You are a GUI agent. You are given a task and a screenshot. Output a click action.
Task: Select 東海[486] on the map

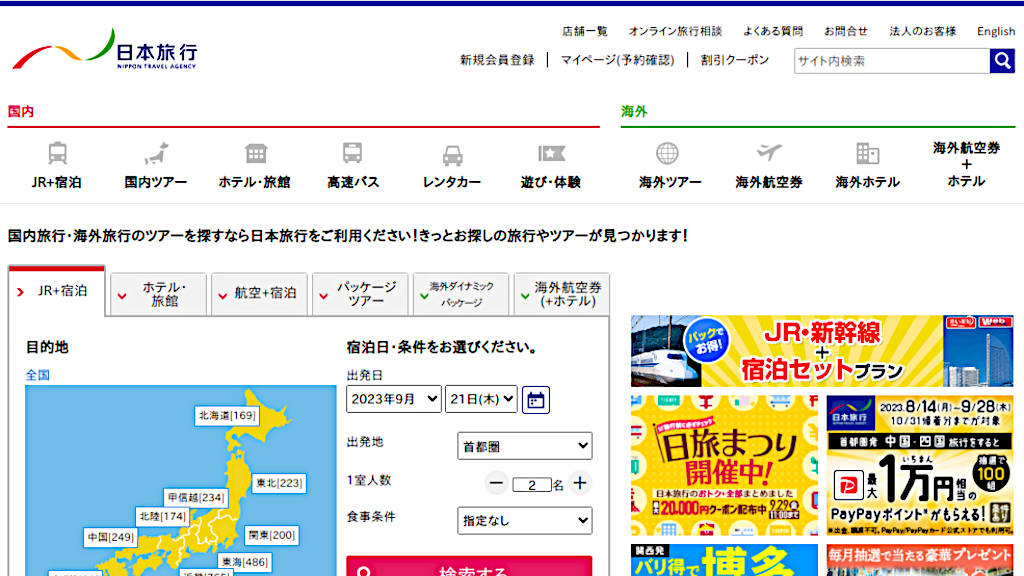click(x=244, y=562)
